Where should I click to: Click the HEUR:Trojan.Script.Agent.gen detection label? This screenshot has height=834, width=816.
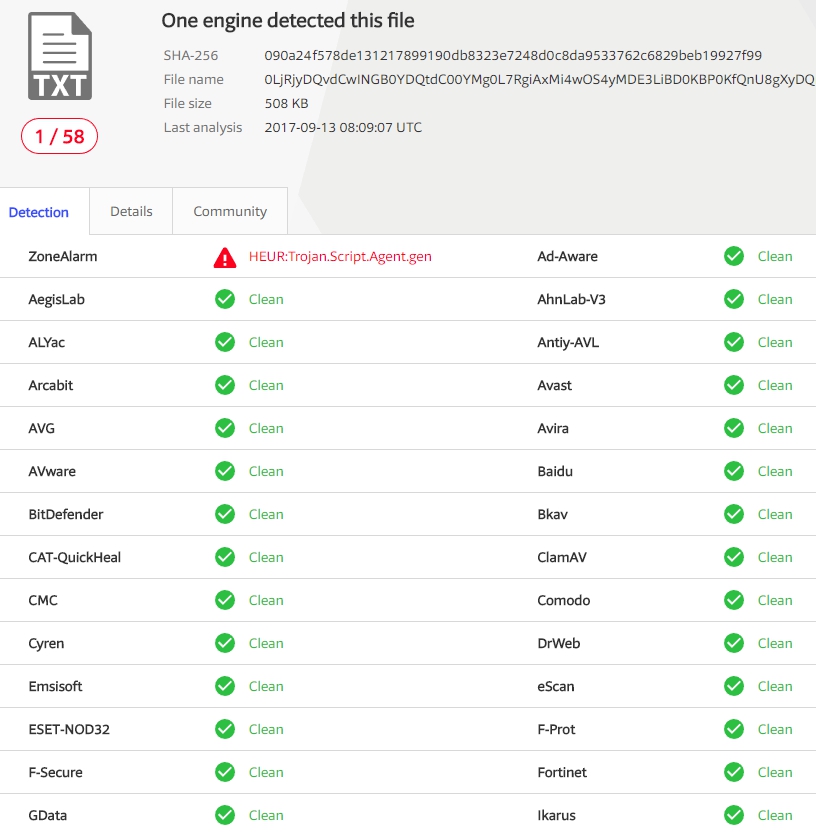pos(340,256)
